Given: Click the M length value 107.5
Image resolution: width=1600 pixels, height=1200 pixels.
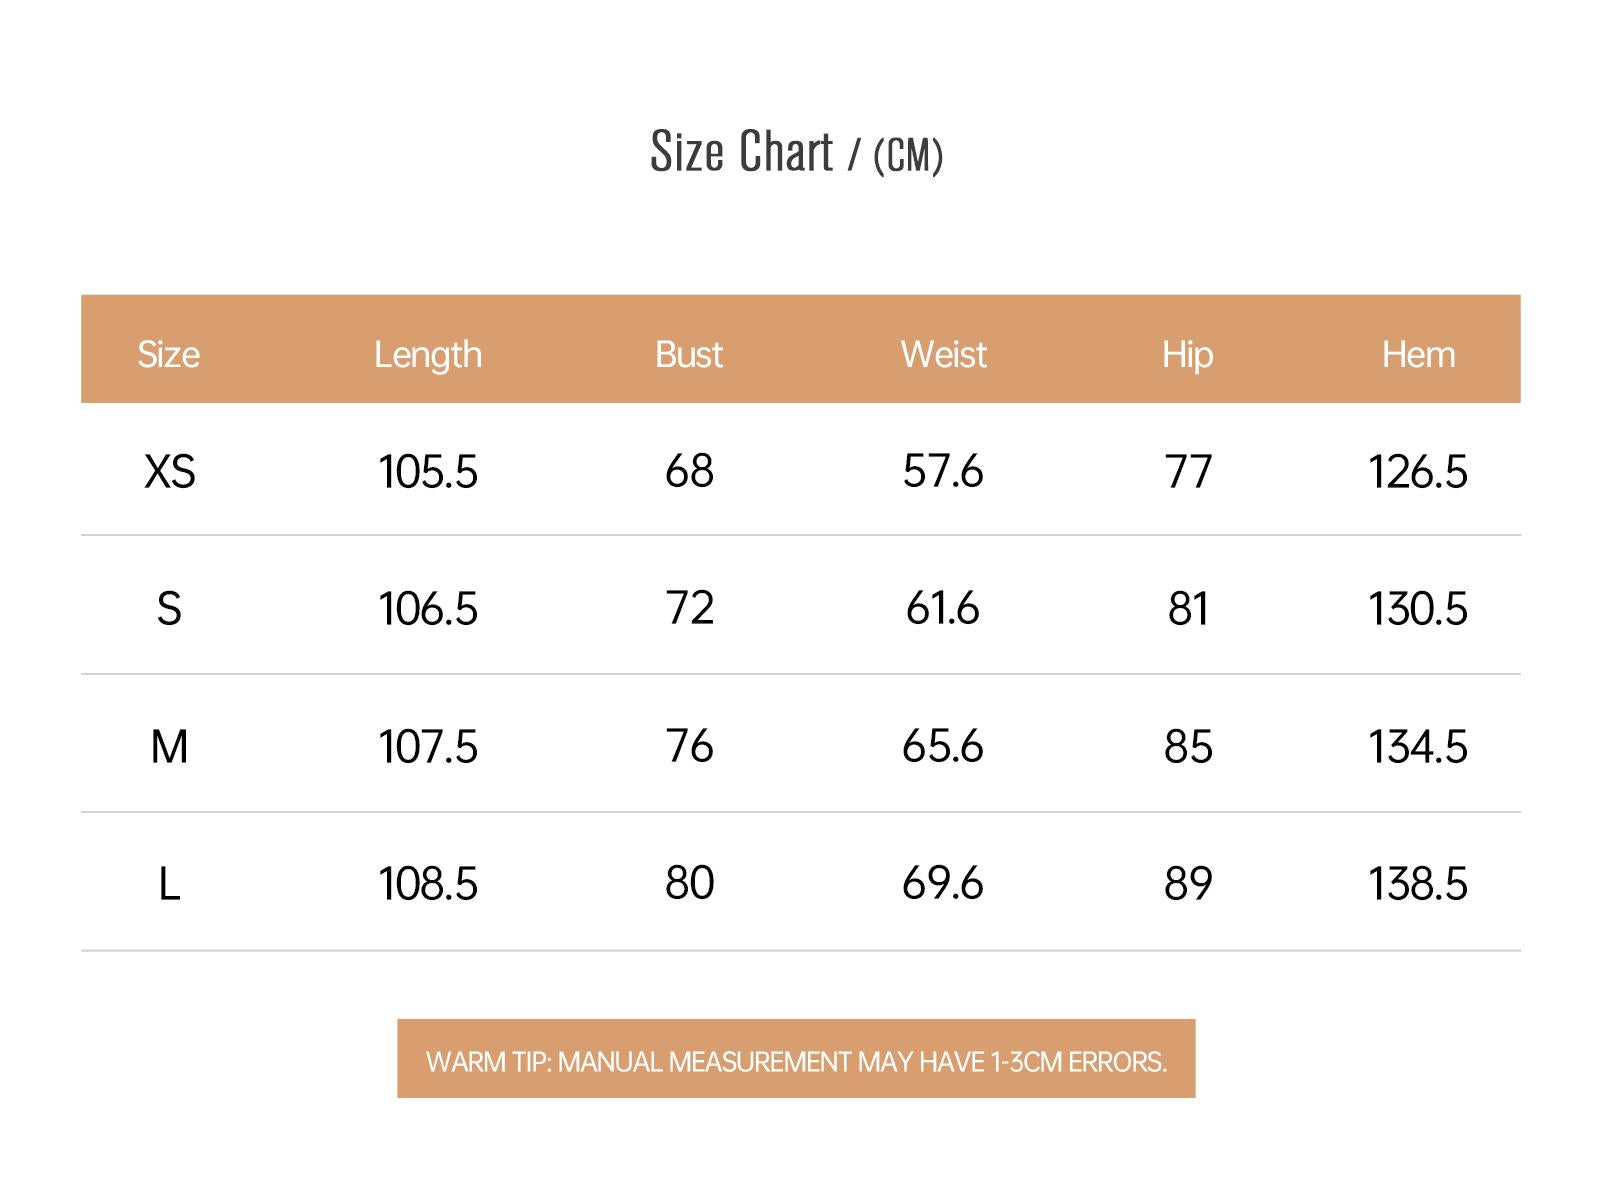Looking at the screenshot, I should [x=428, y=746].
